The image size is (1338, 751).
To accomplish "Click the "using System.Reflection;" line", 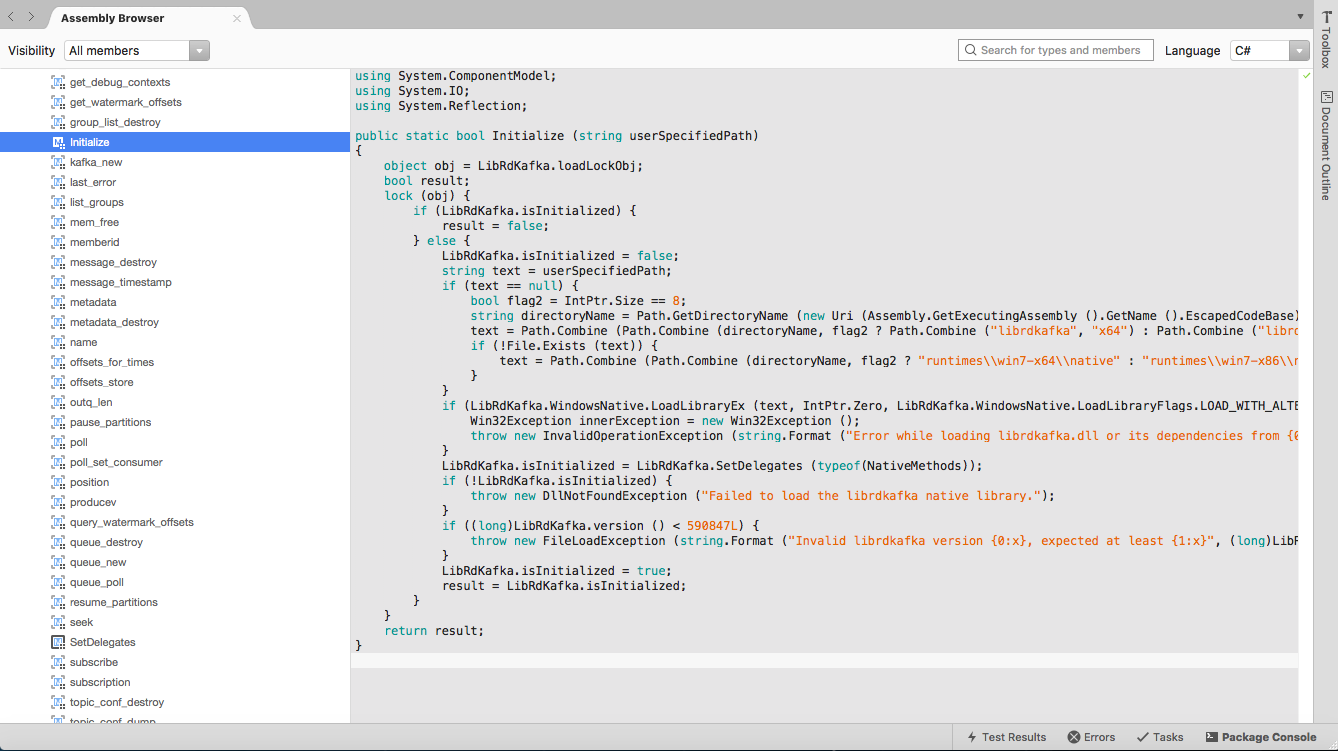I will [441, 106].
